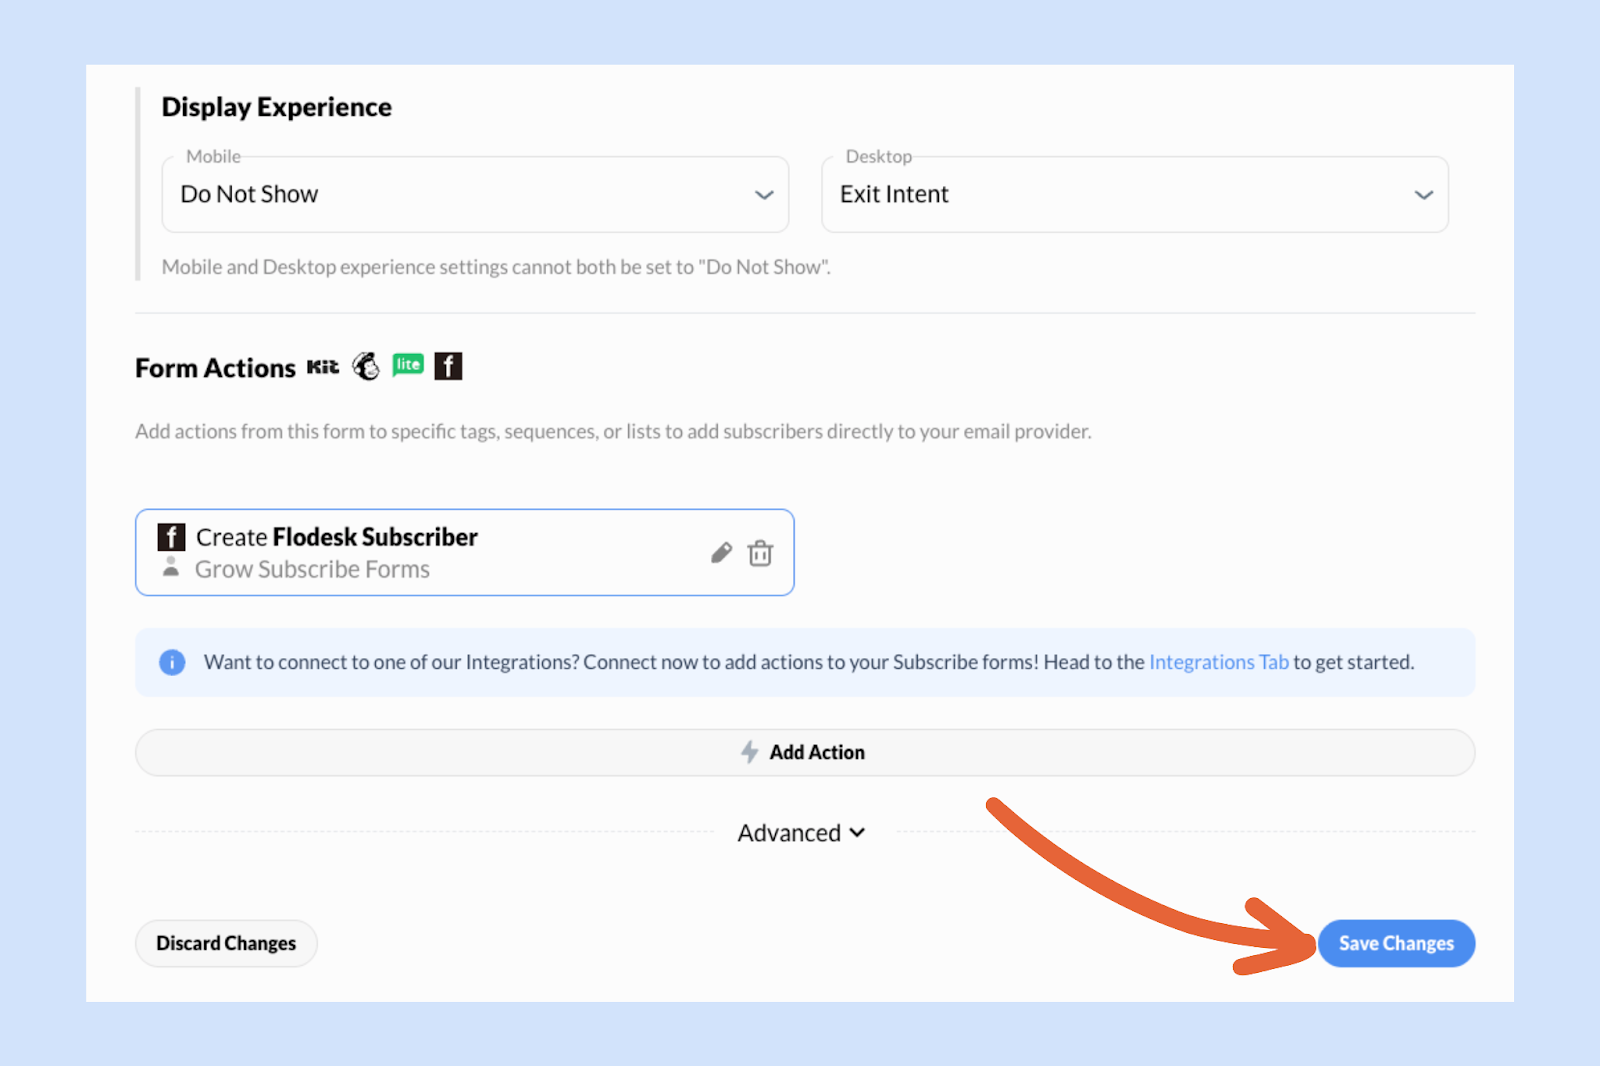Click Discard Changes

226,943
